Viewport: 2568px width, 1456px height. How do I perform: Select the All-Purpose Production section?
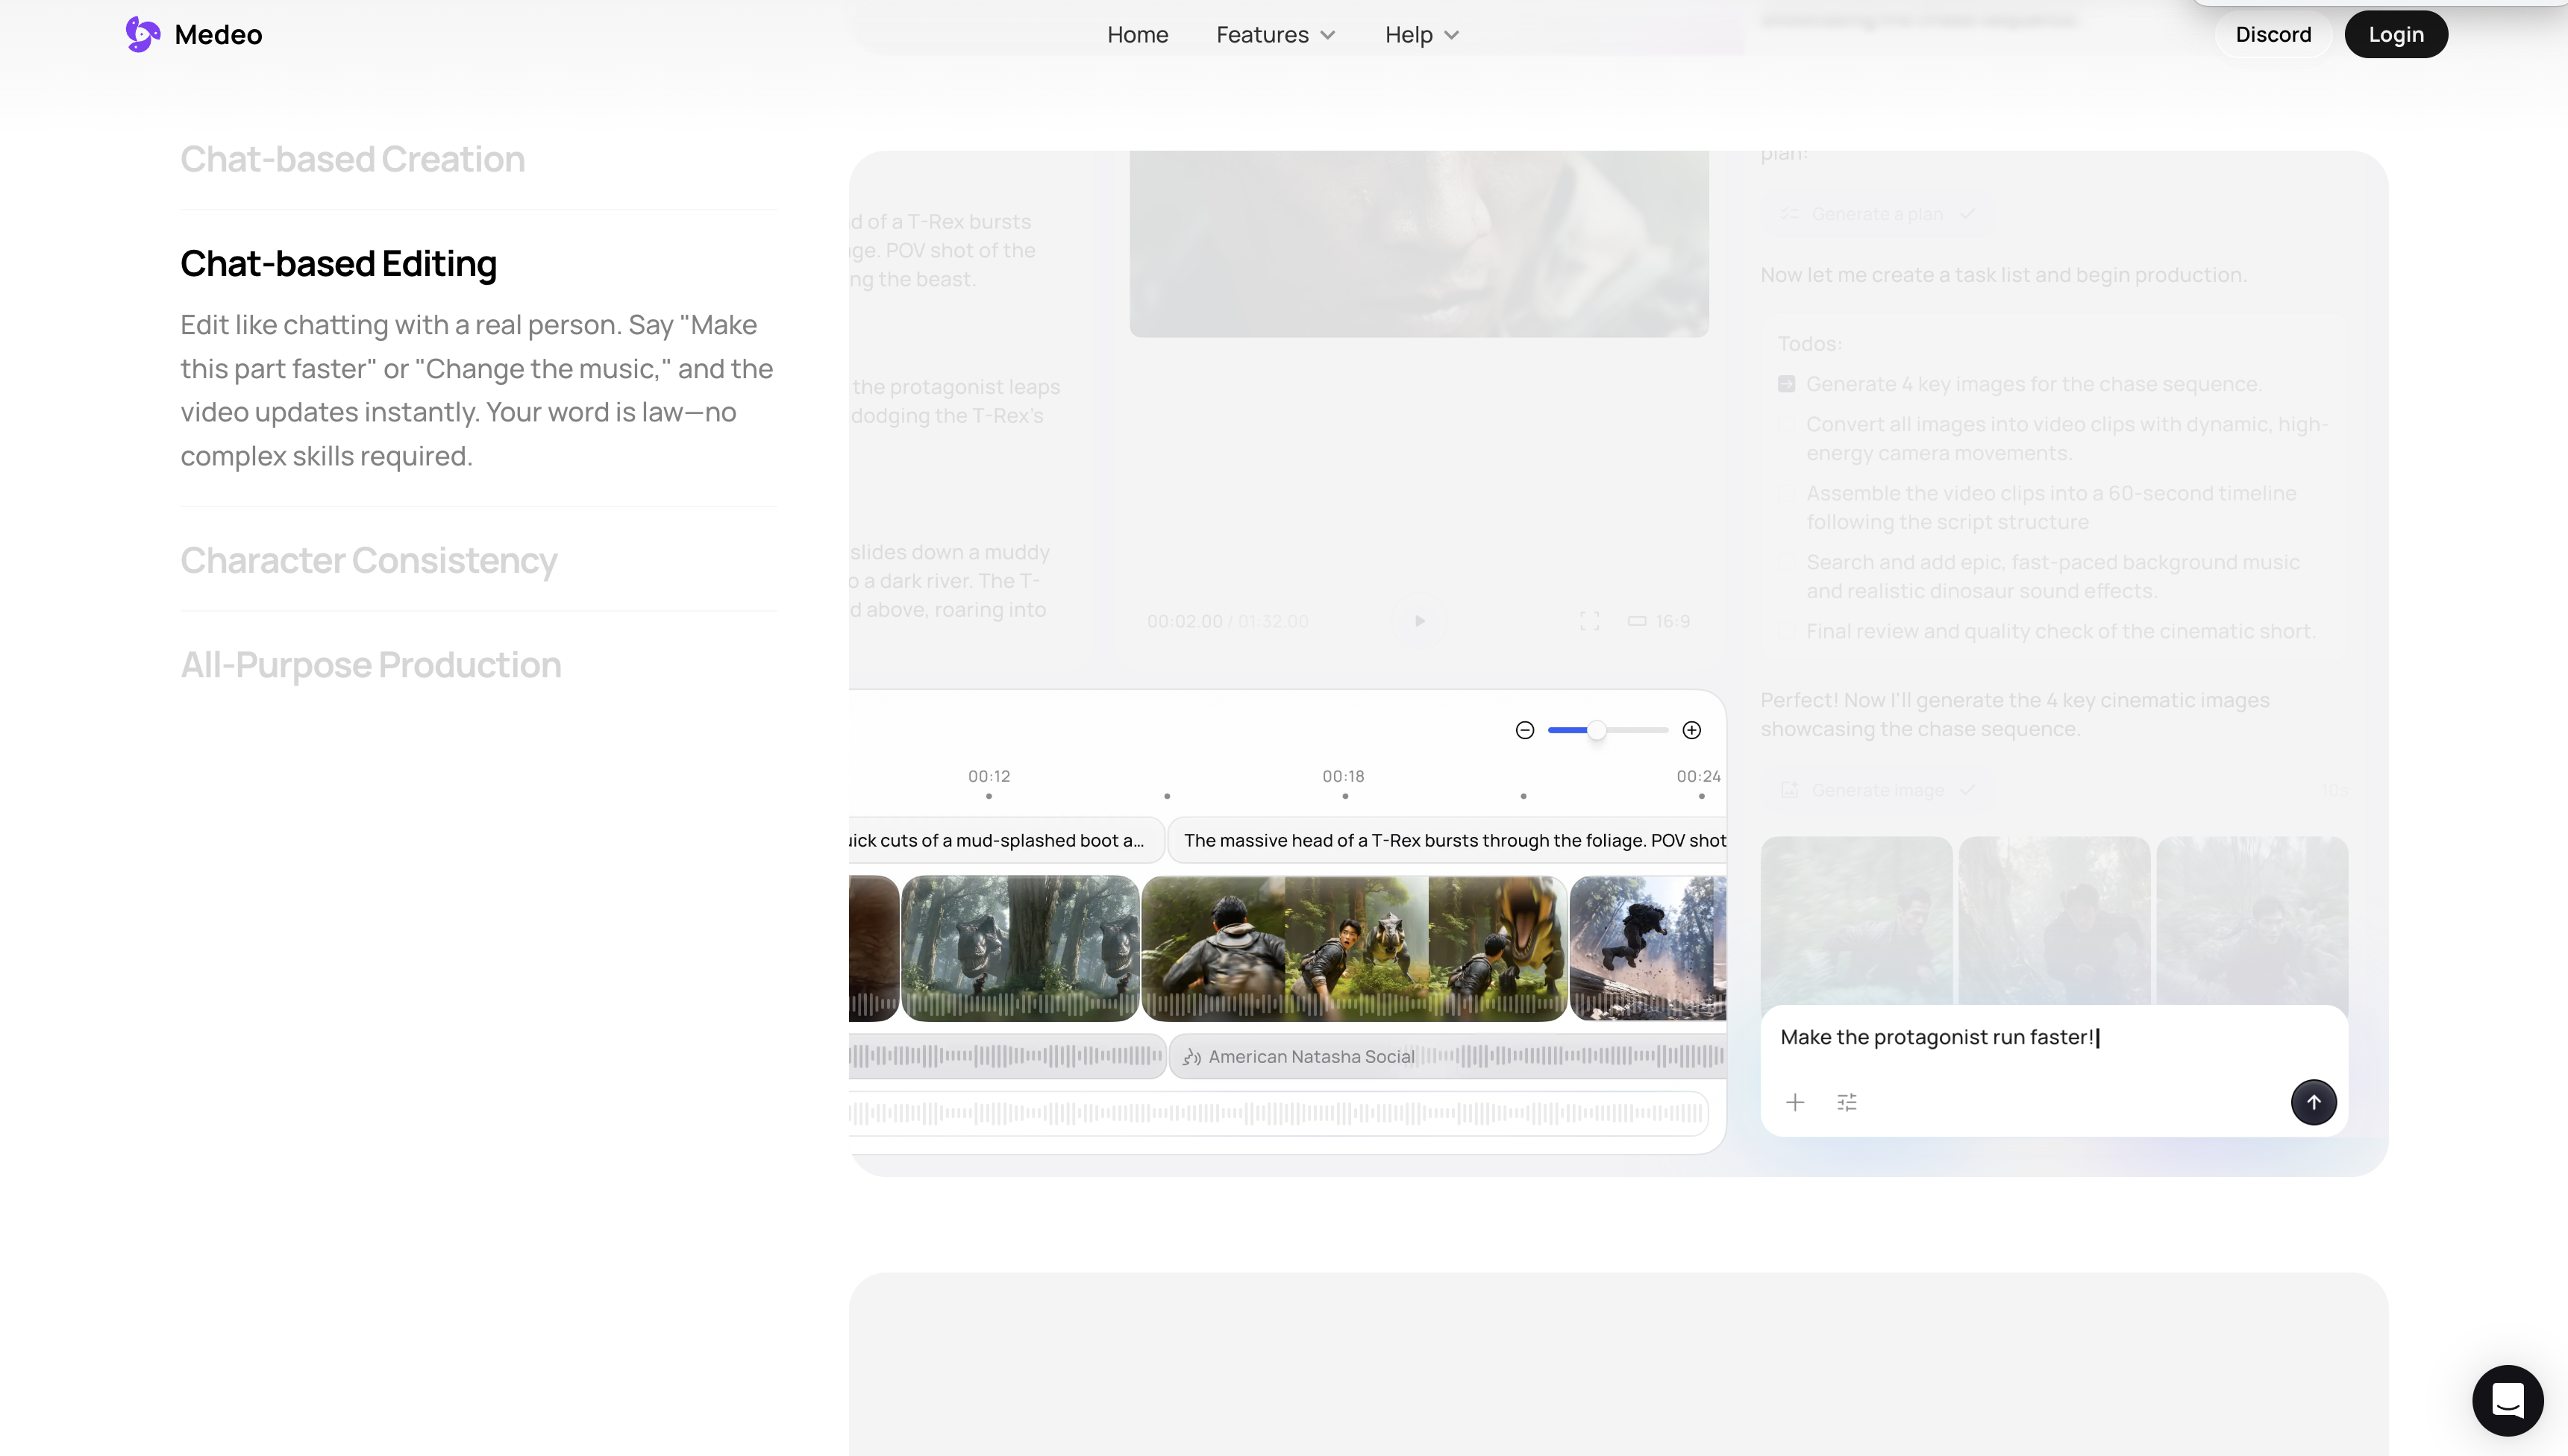click(x=370, y=665)
